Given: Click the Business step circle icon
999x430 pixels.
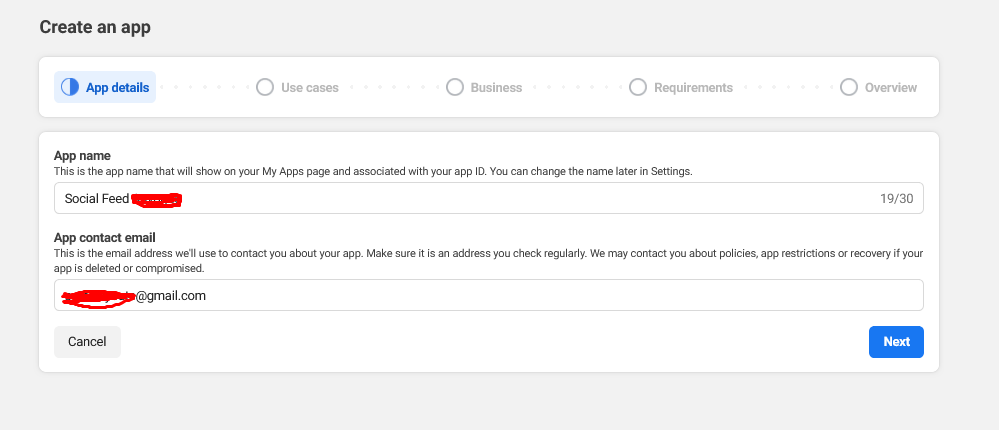Looking at the screenshot, I should (455, 88).
